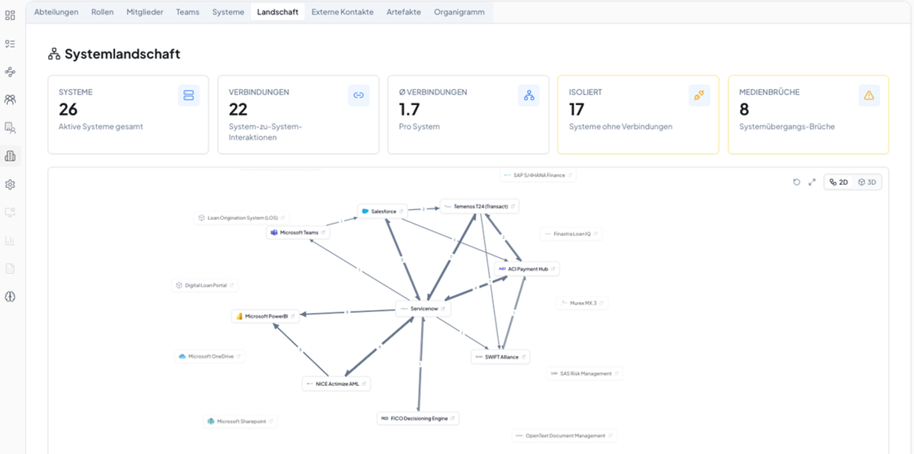Open the Systeme tab
Viewport: 914px width, 454px height.
[228, 12]
